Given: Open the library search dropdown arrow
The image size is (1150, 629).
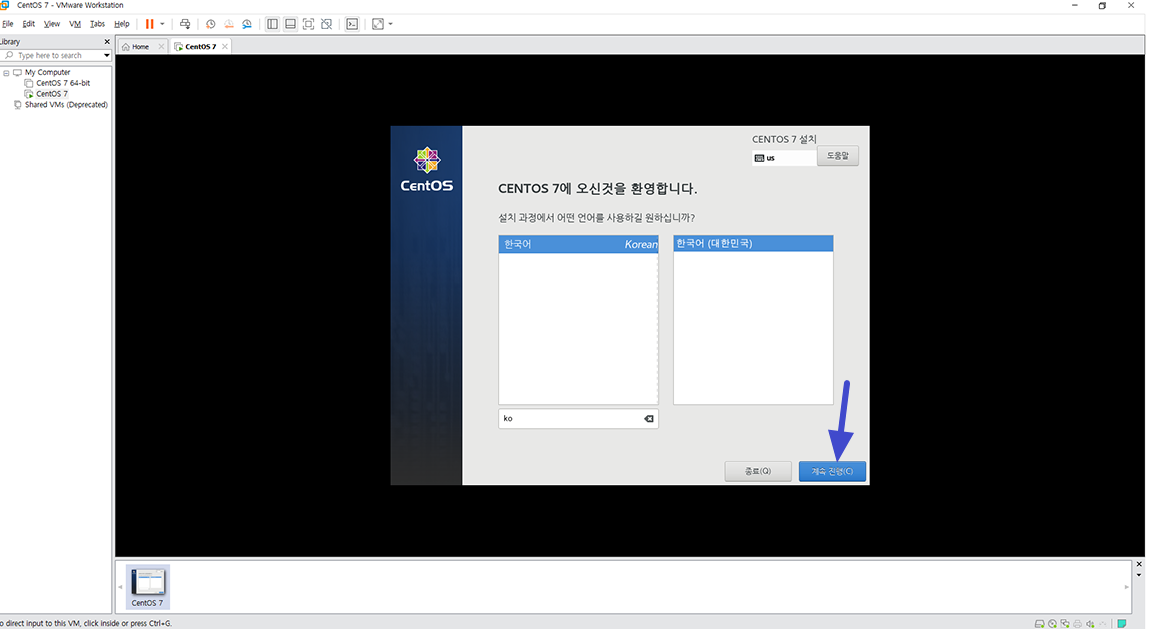Looking at the screenshot, I should [x=106, y=56].
